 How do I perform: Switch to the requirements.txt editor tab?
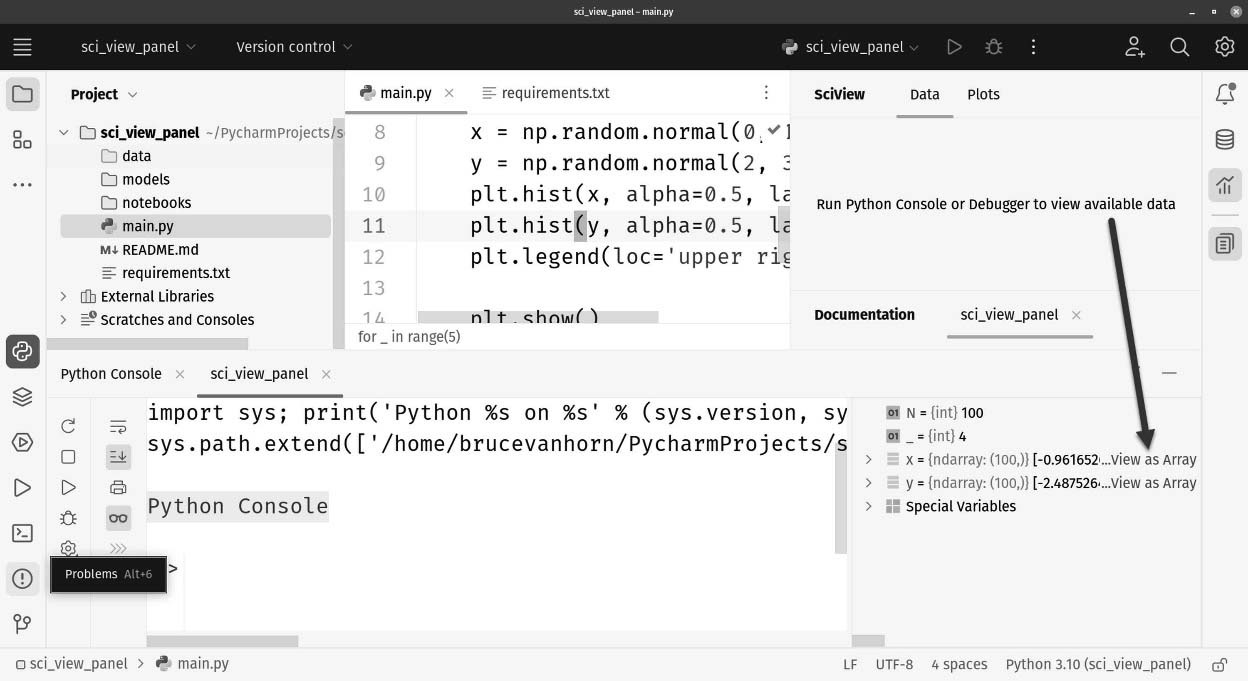coord(546,93)
